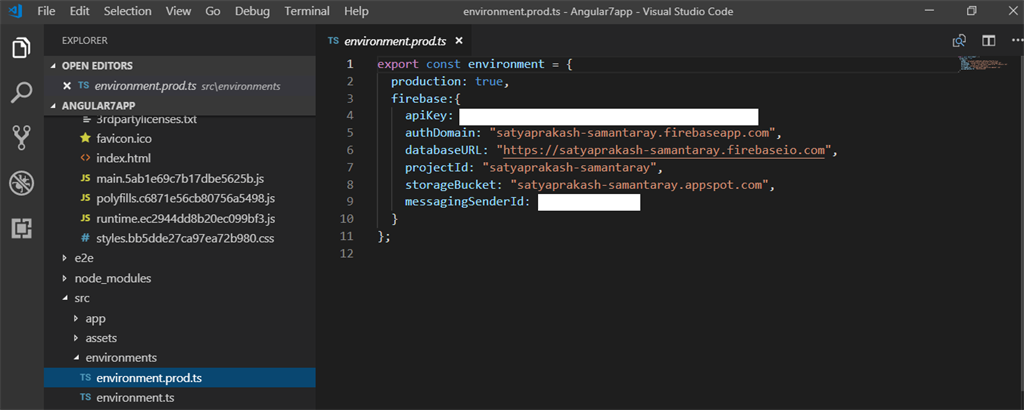Open the Source Control activity bar icon

(22, 138)
